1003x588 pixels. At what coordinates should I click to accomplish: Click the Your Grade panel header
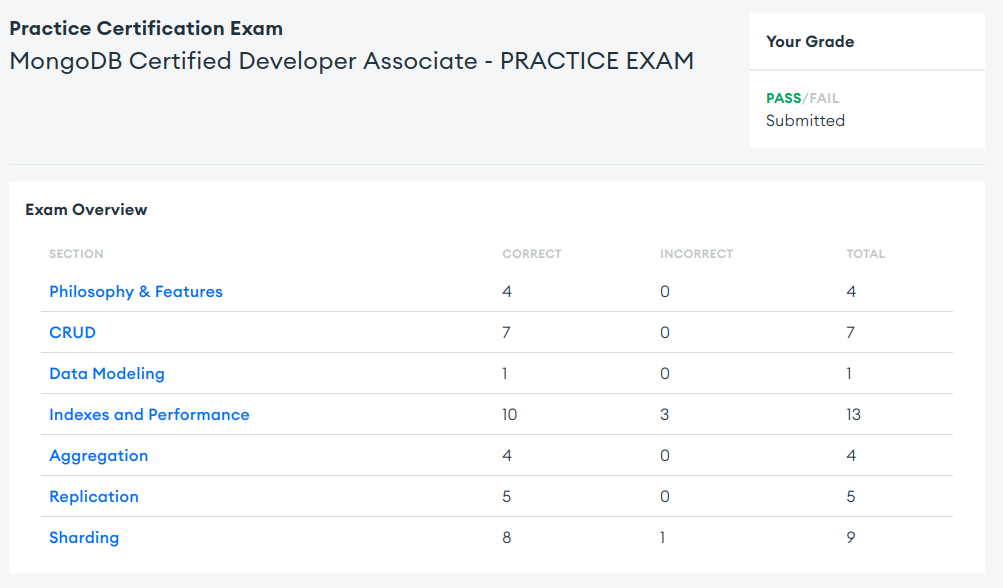(x=810, y=41)
